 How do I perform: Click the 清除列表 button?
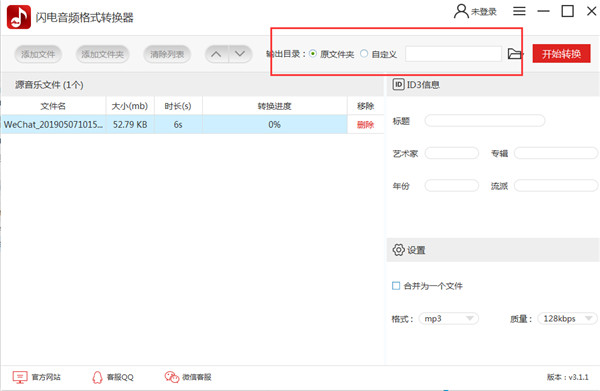click(167, 54)
